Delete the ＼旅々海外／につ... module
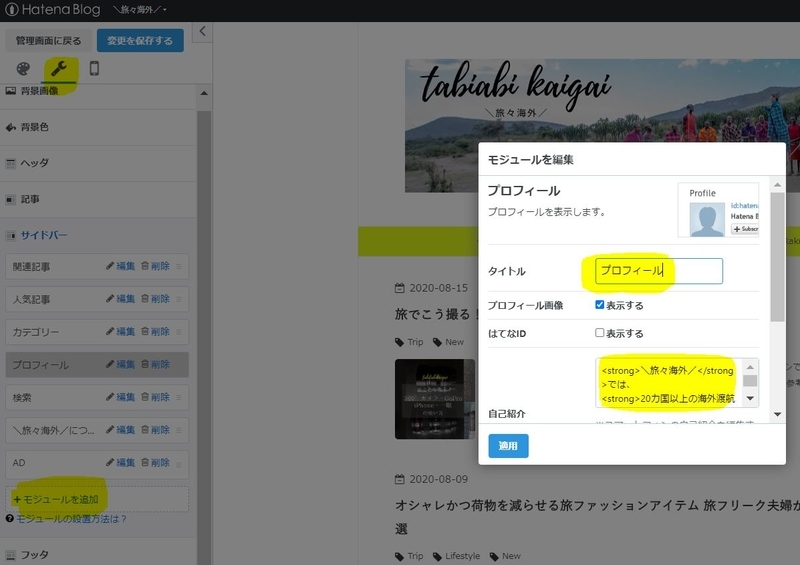Image resolution: width=800 pixels, height=565 pixels. click(x=155, y=430)
